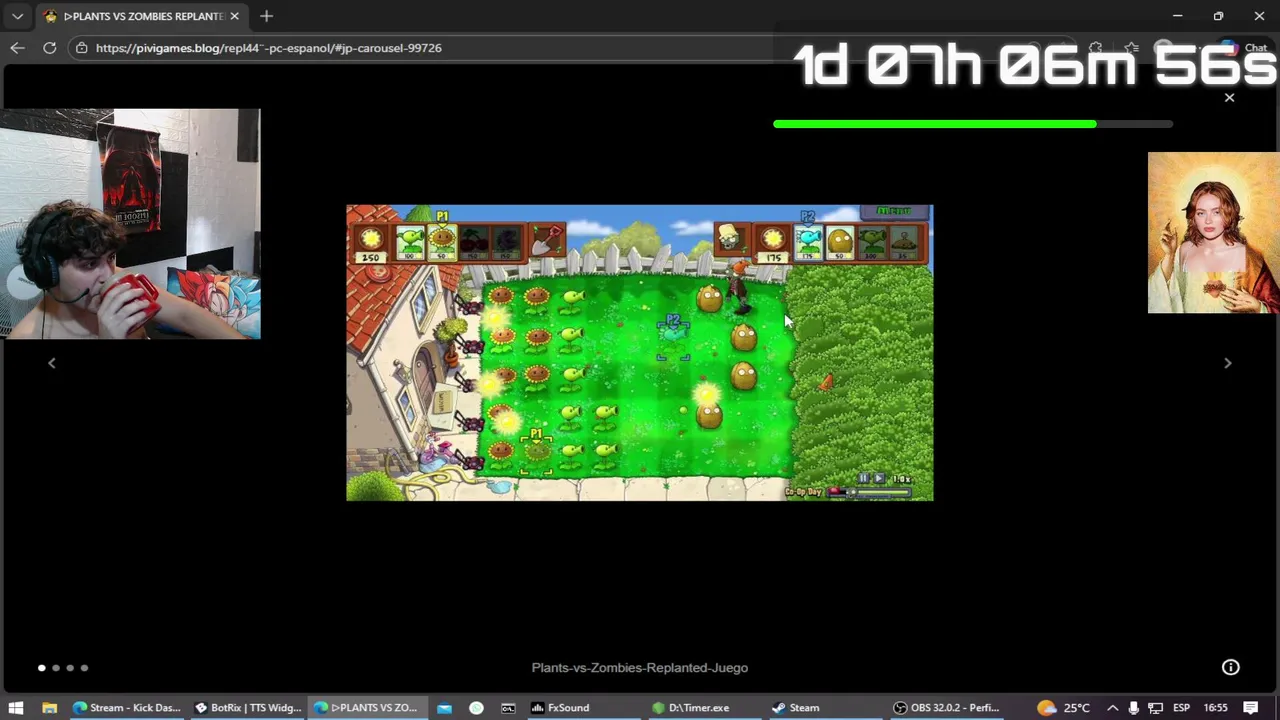Click the microphone tray icon
1280x720 pixels.
click(x=1133, y=707)
